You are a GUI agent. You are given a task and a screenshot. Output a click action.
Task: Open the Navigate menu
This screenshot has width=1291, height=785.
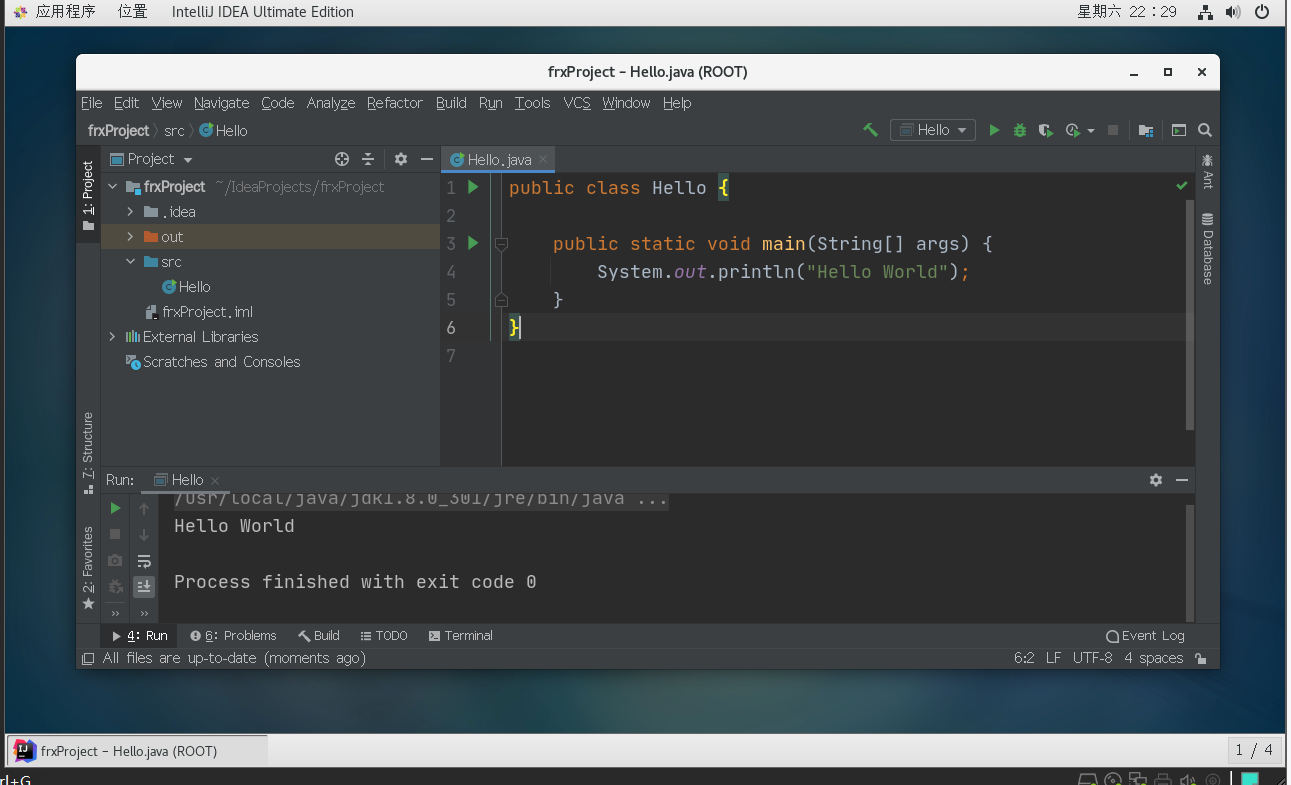click(222, 103)
